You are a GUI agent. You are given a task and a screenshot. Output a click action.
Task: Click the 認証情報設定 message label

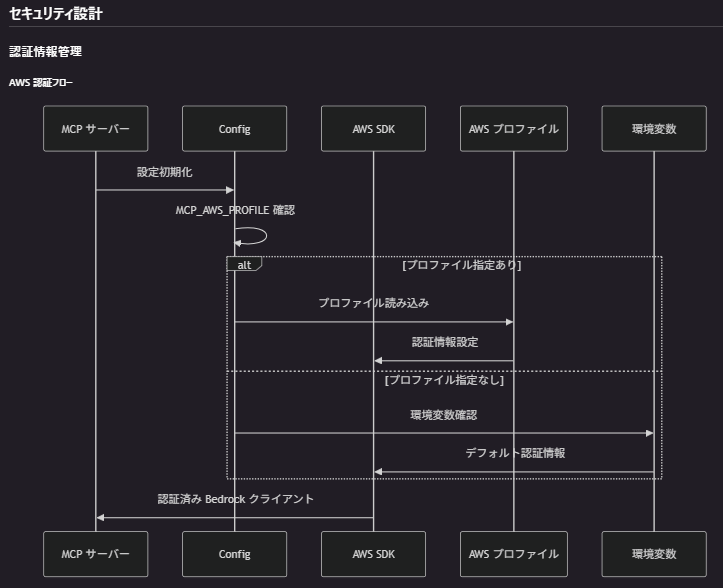(445, 342)
